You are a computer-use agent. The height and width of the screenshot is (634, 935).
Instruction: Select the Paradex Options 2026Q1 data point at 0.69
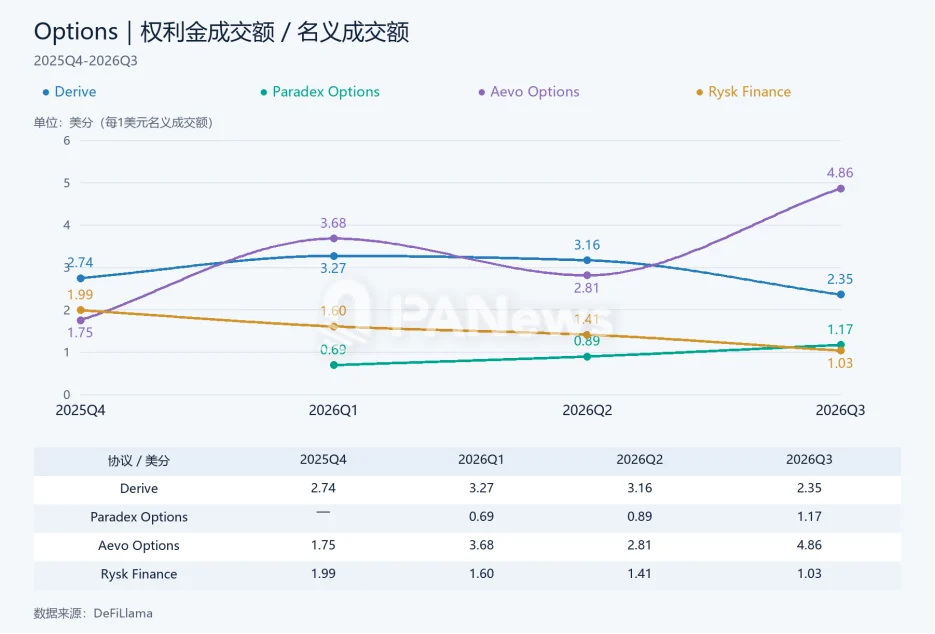(x=334, y=365)
